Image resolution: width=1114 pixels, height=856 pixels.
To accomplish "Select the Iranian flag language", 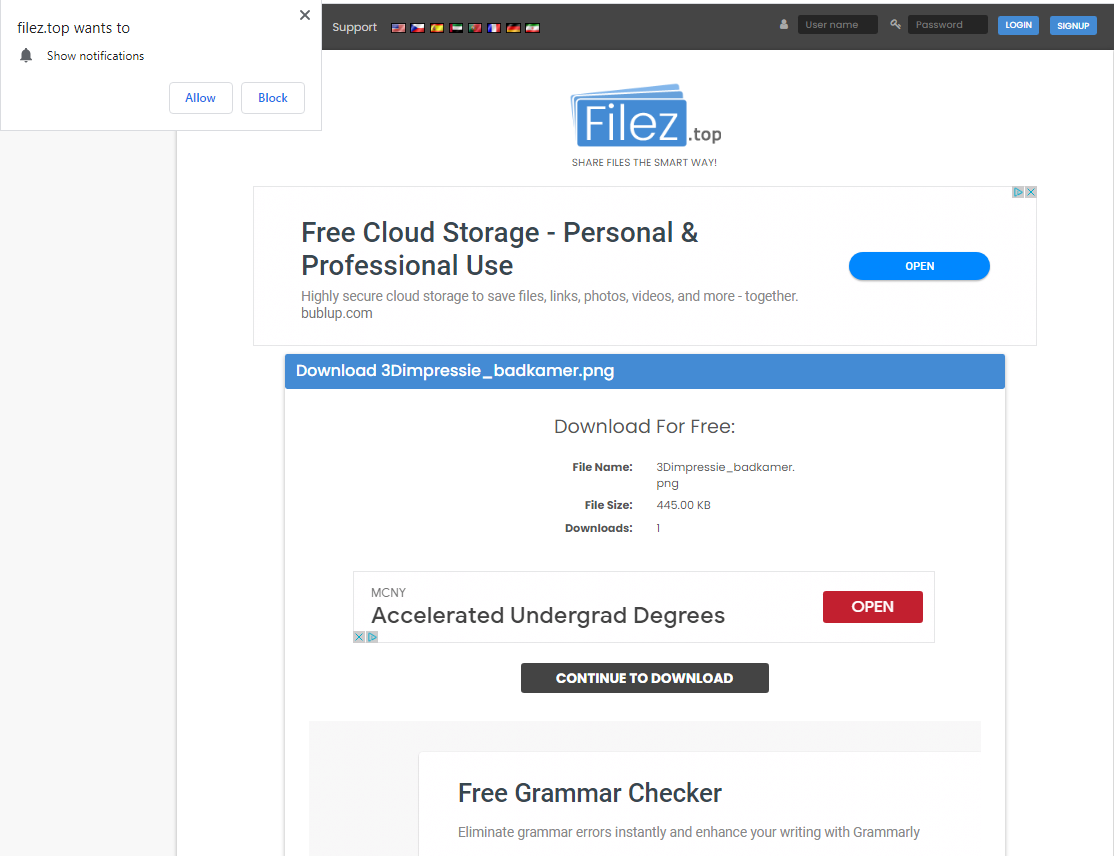I will 532,28.
